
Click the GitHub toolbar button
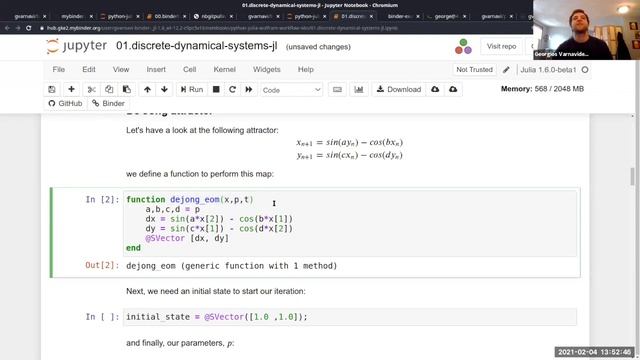click(x=65, y=103)
